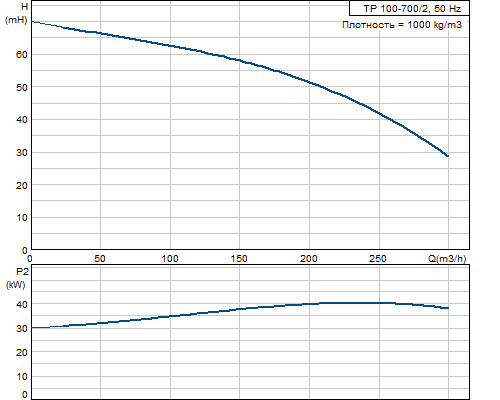Click the 30 tick on the head axis
The height and width of the screenshot is (400, 500).
point(22,153)
